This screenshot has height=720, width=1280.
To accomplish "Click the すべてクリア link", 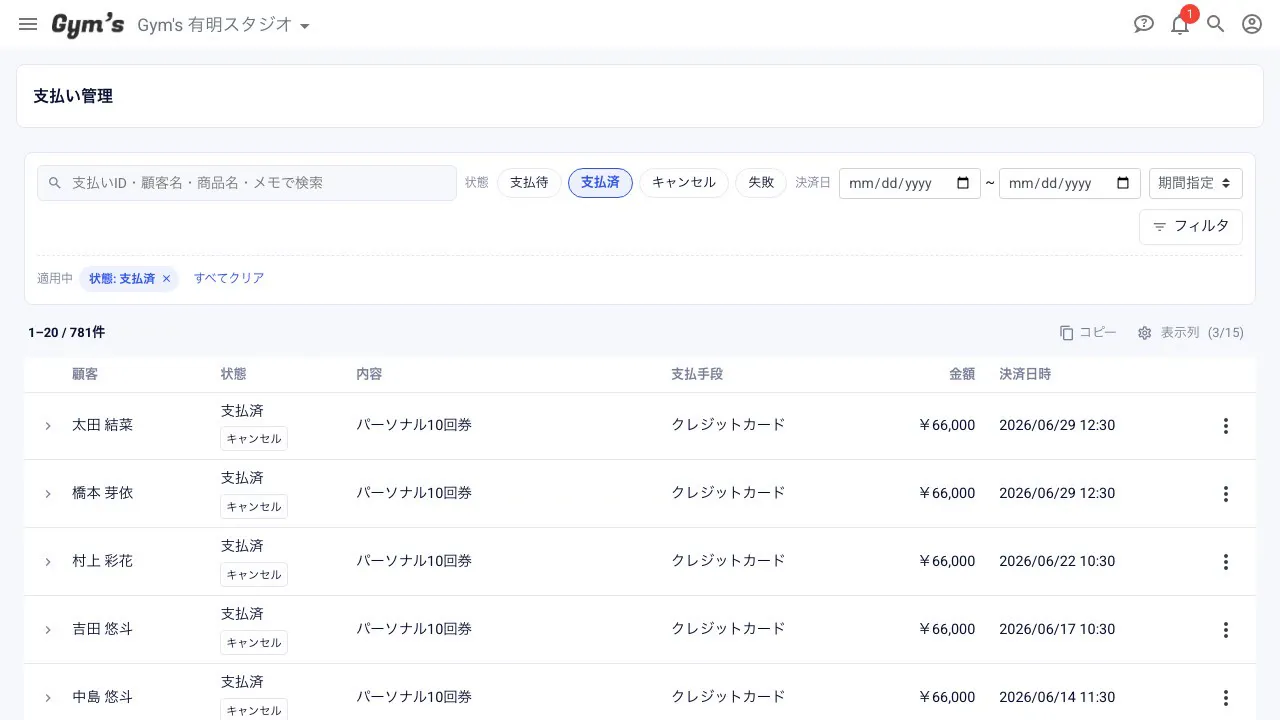I will [229, 279].
